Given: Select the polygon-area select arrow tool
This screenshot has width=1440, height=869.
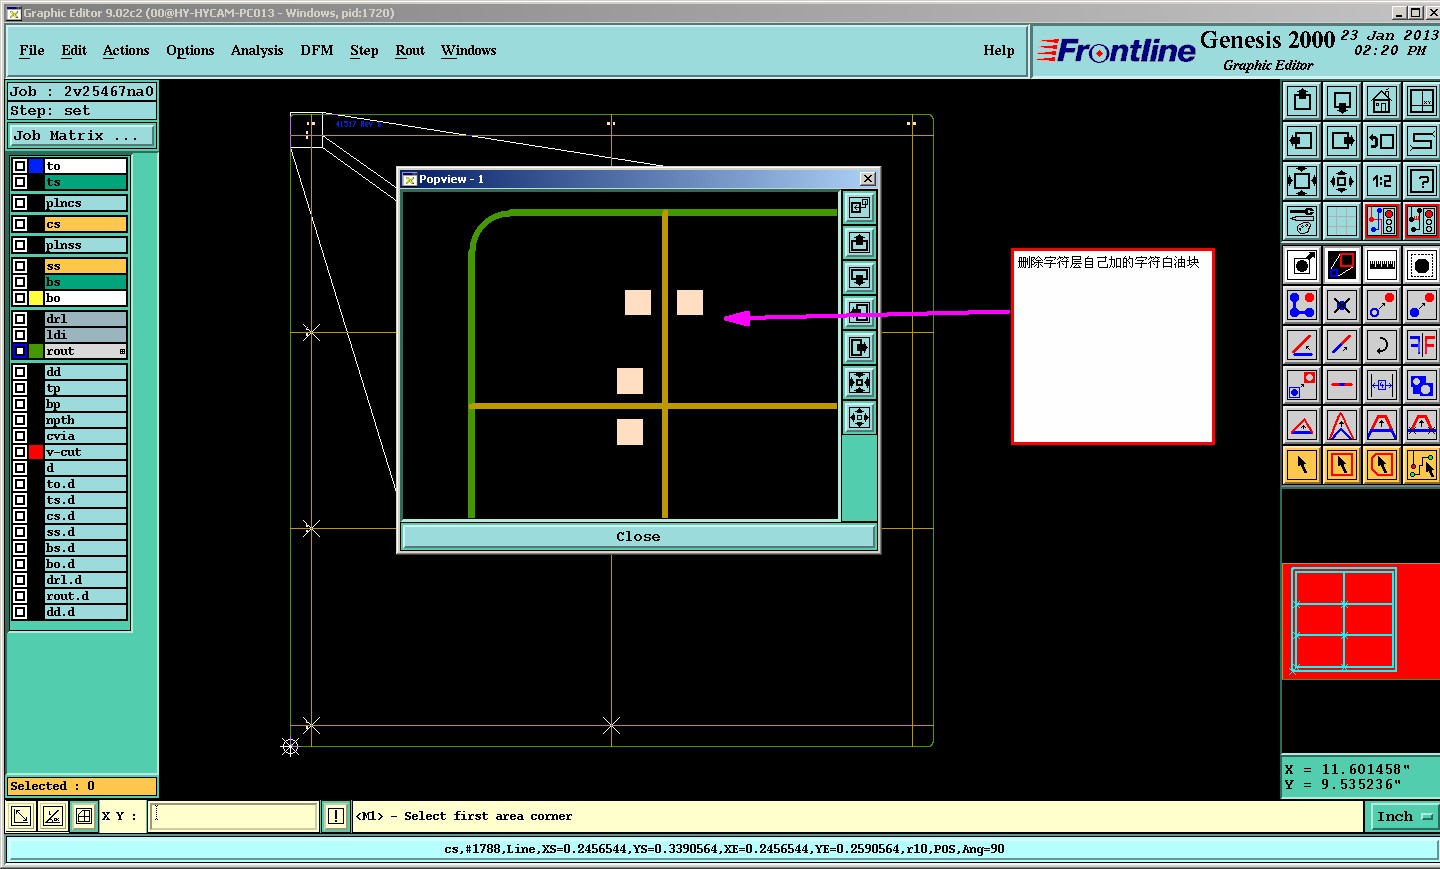Looking at the screenshot, I should click(1382, 465).
